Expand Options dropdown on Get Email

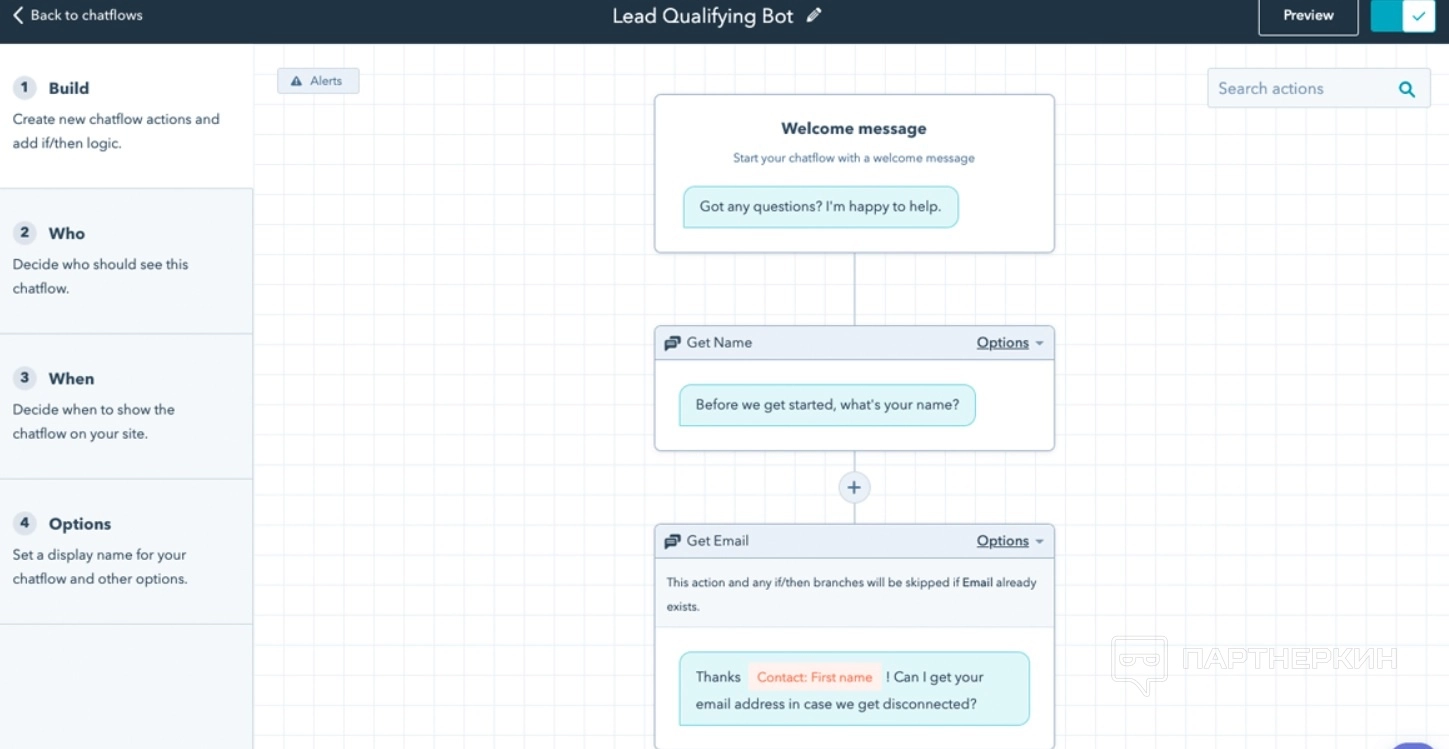(1010, 541)
